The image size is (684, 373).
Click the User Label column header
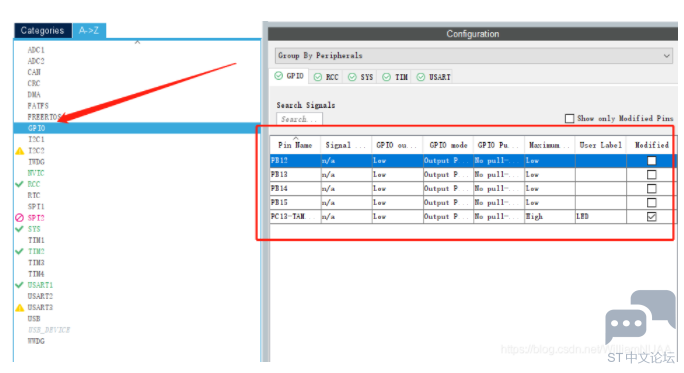click(601, 145)
